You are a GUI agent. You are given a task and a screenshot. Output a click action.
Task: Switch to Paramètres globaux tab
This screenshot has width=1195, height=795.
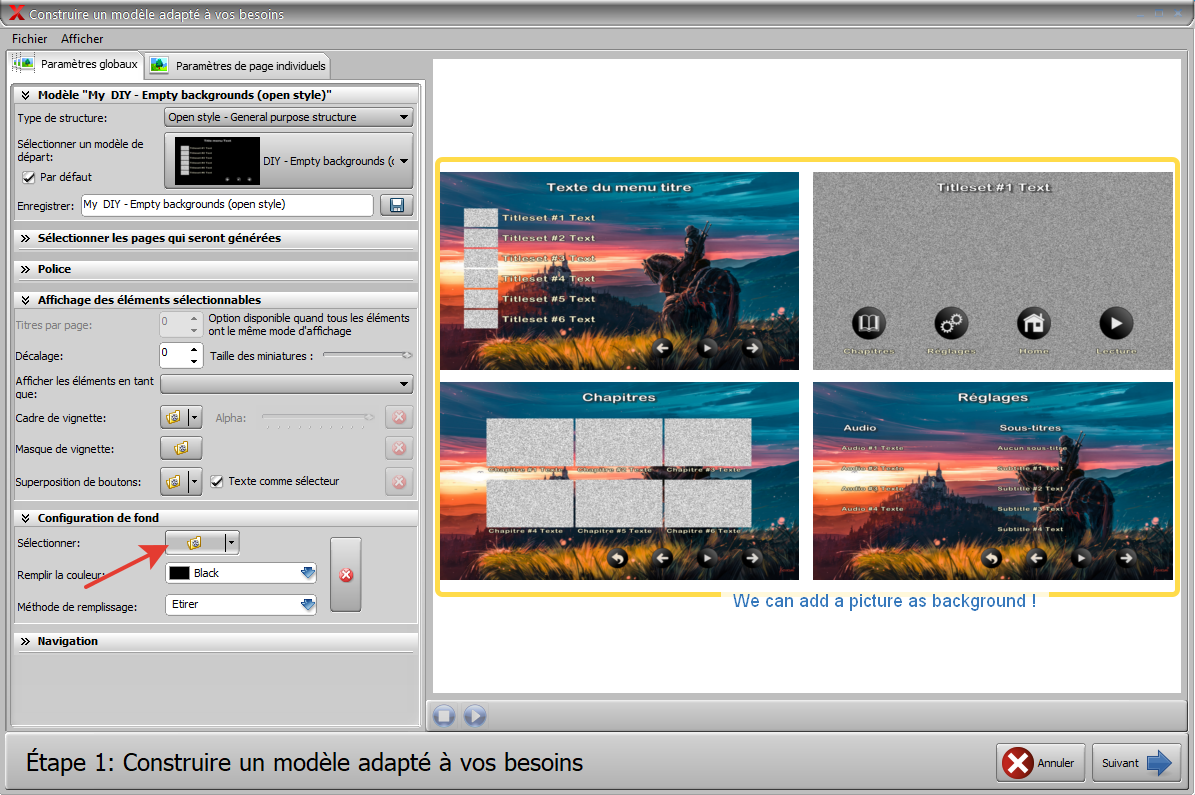[75, 64]
